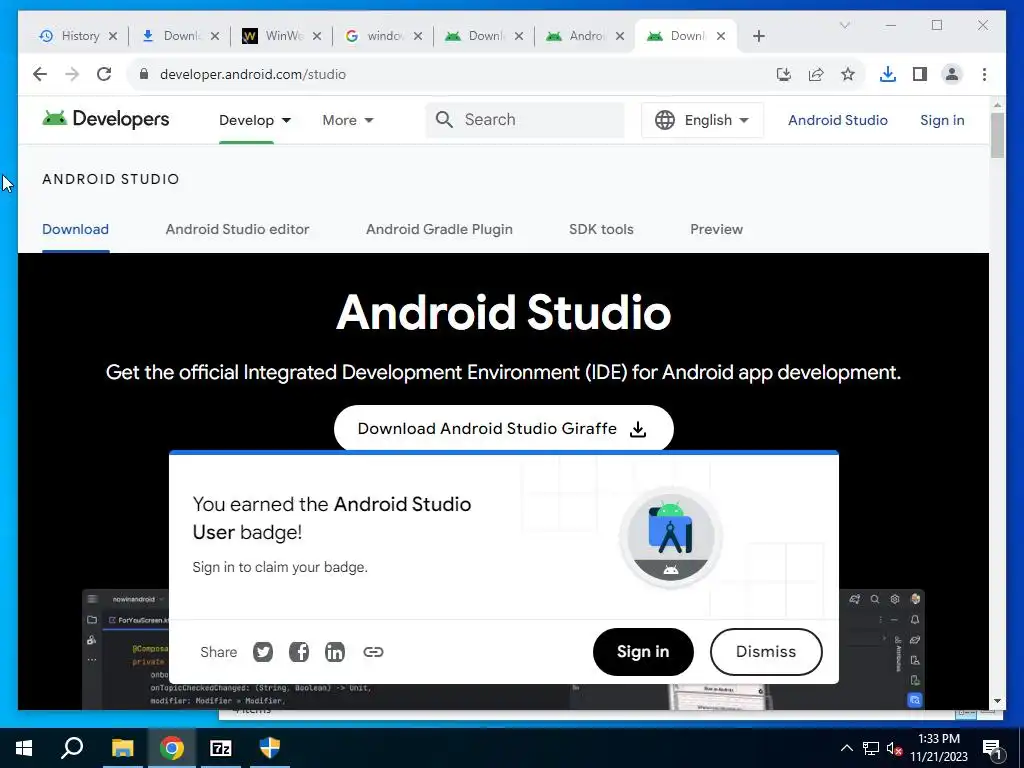The width and height of the screenshot is (1024, 768).
Task: Expand the More dropdown menu
Action: 347,120
